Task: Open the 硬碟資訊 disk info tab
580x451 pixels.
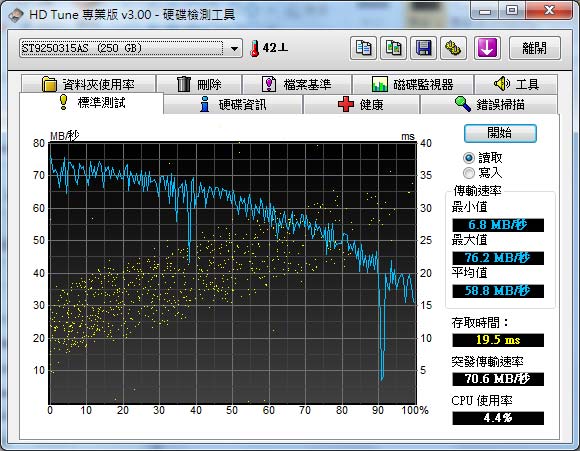Action: tap(233, 104)
